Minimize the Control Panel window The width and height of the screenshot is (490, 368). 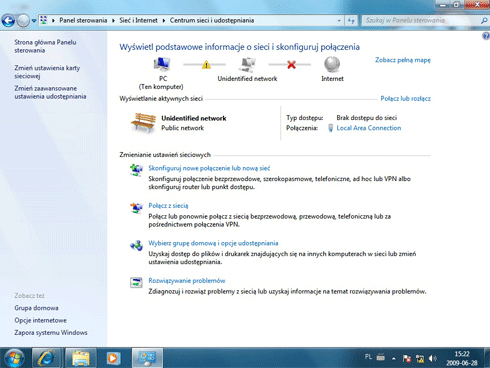point(443,4)
